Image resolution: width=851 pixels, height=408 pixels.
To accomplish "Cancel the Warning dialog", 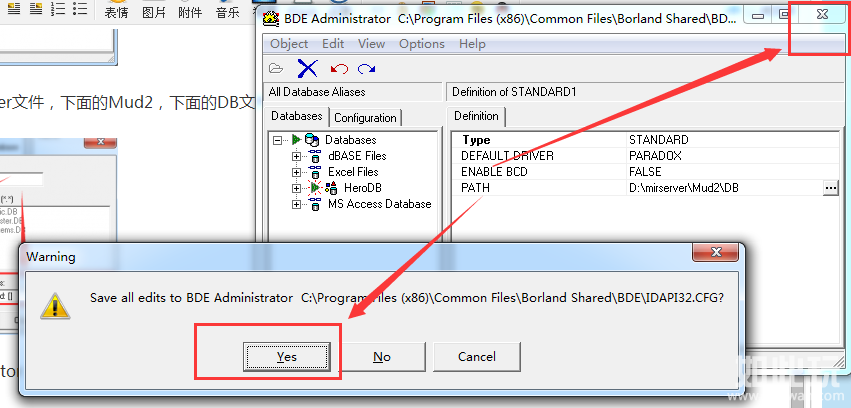I will [477, 357].
